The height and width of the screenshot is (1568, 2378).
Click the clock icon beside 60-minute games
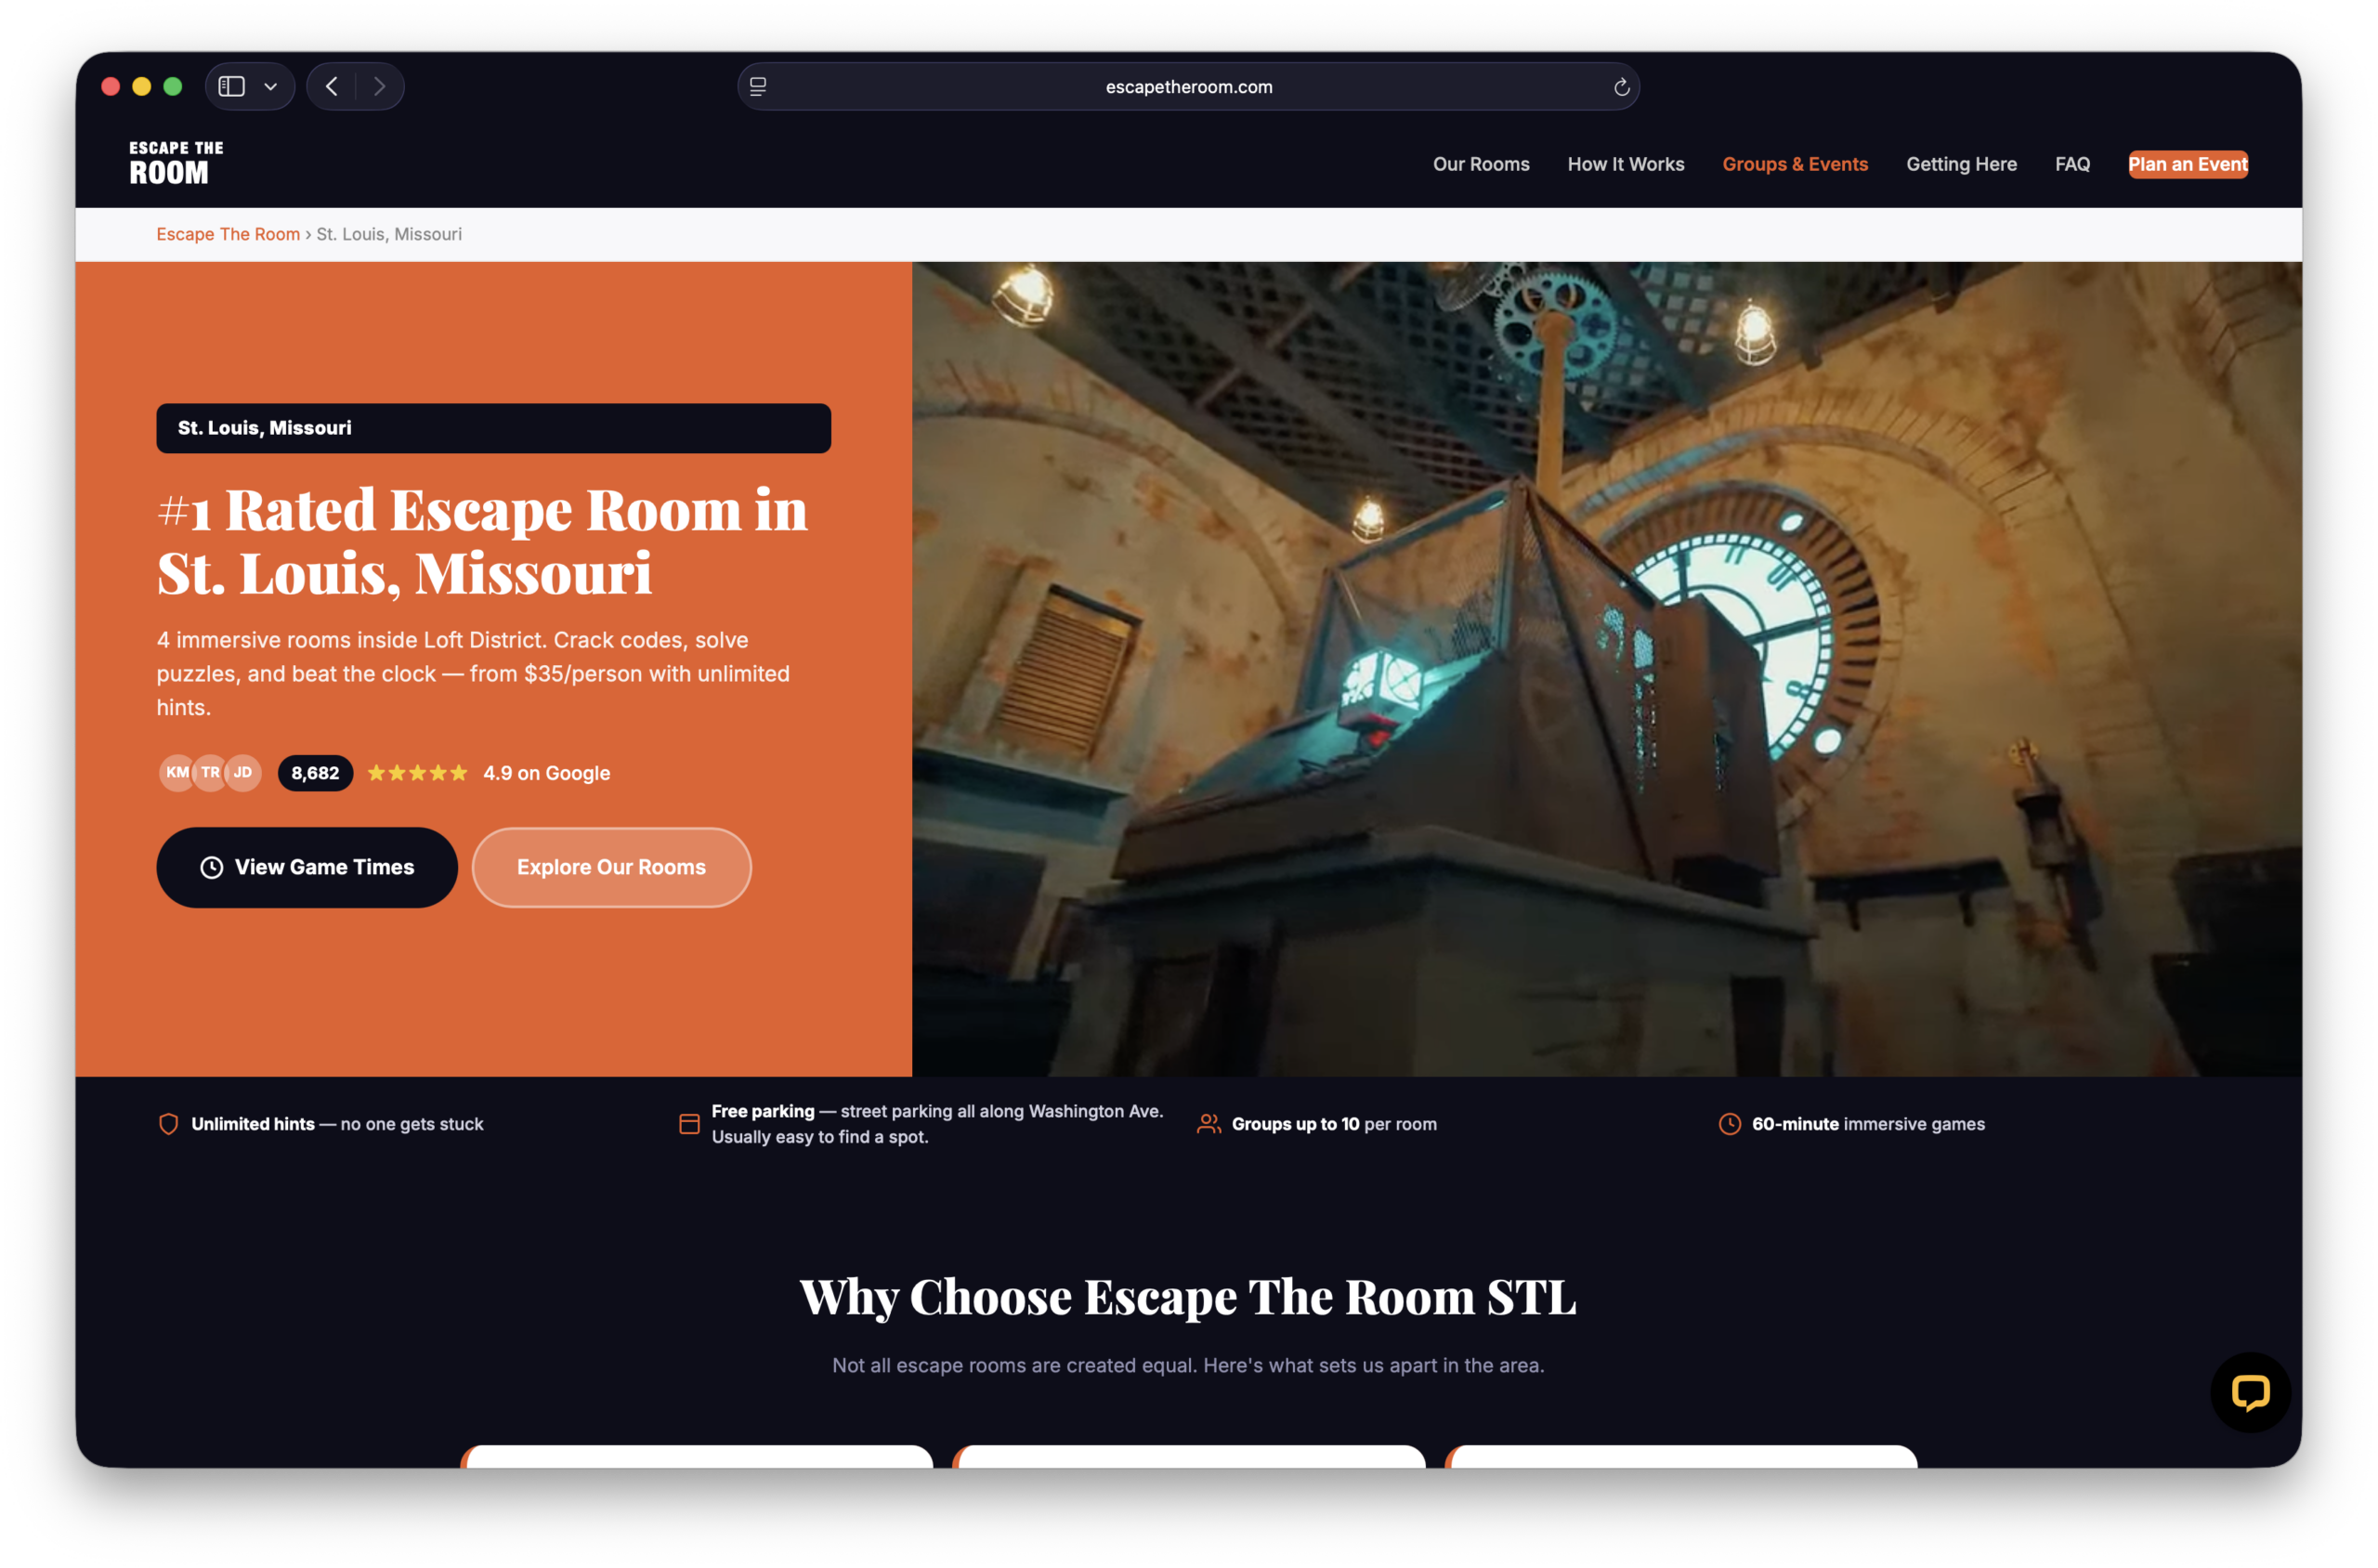1729,1124
